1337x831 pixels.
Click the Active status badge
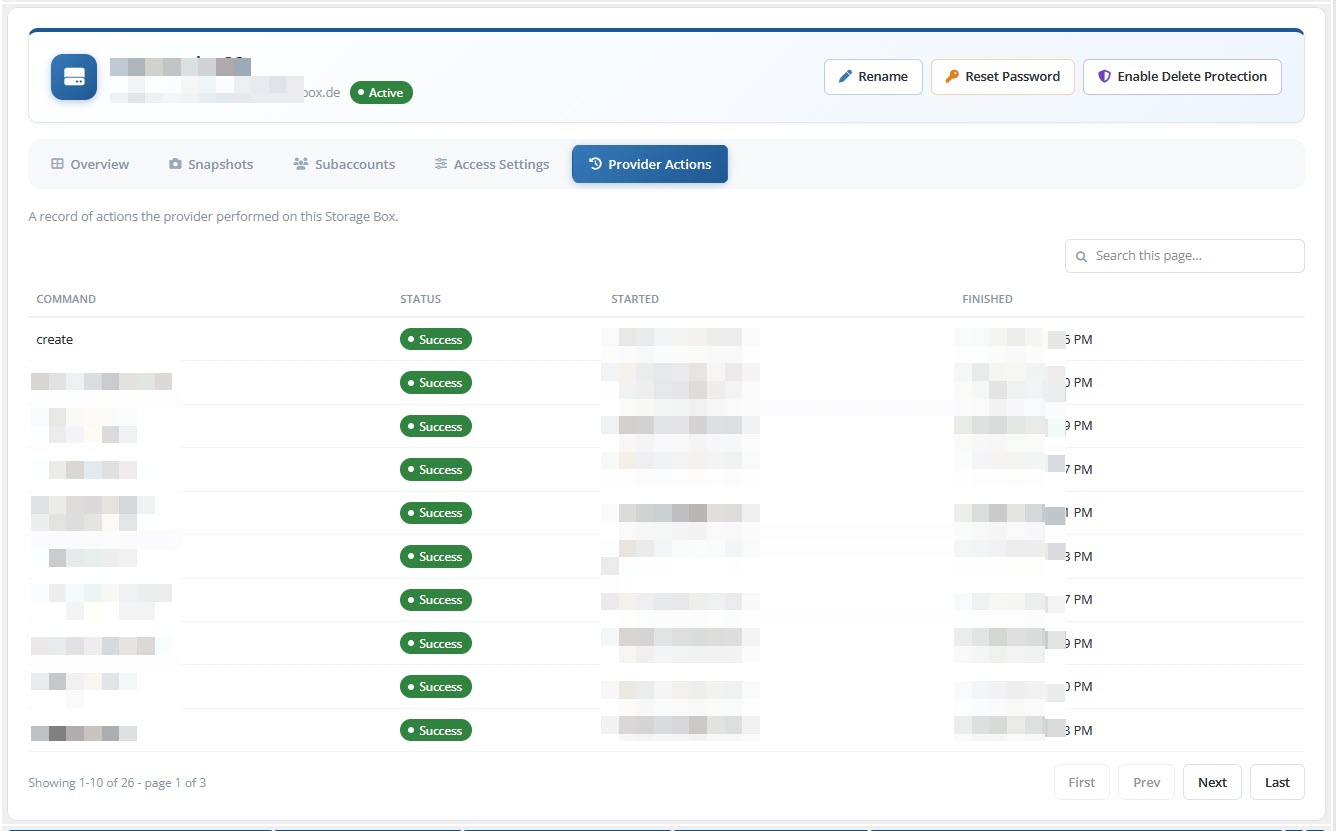381,93
